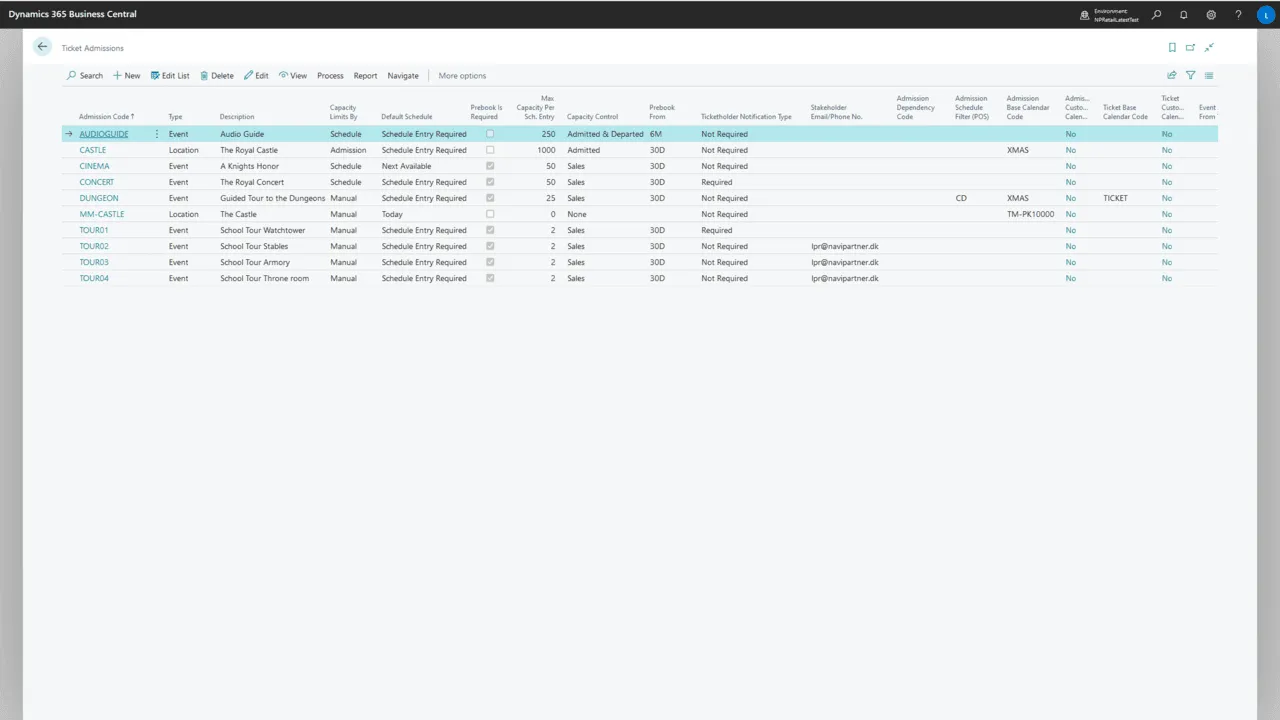
Task: Open the help question mark
Action: click(x=1238, y=15)
